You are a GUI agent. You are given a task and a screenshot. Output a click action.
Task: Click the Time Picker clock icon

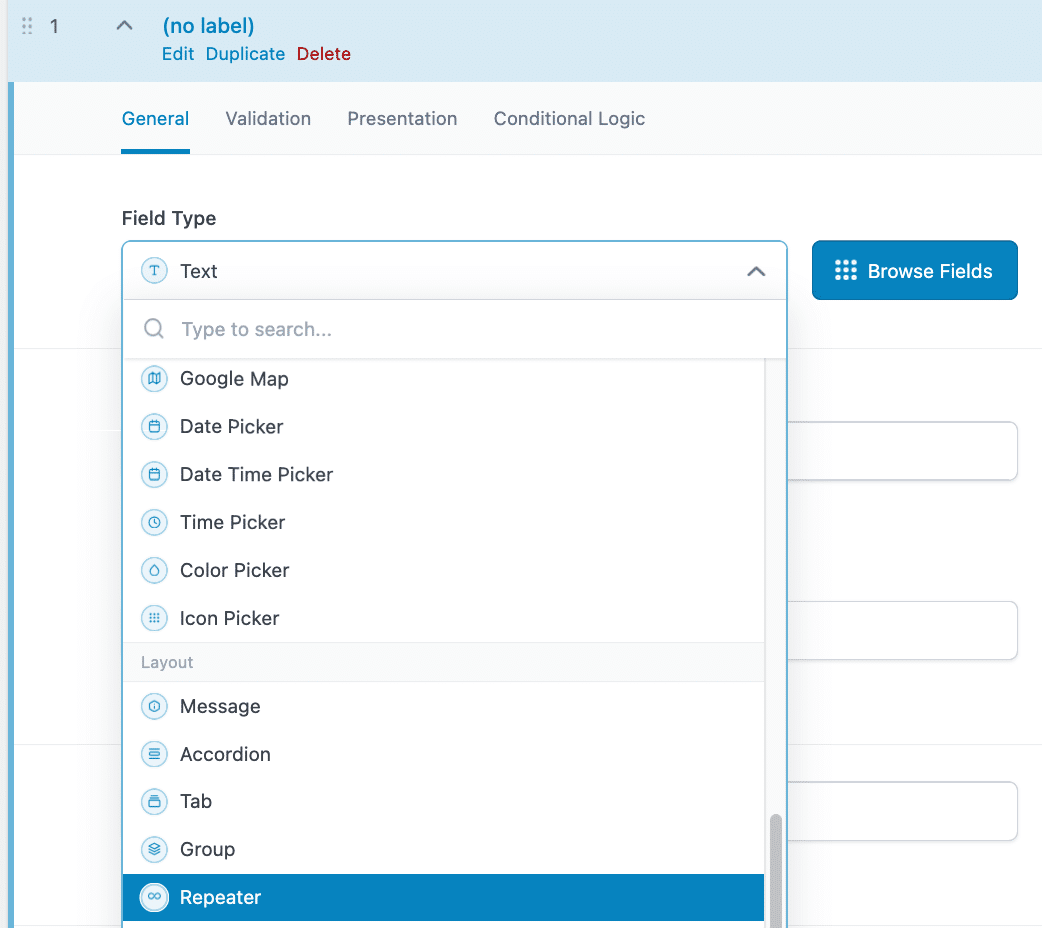154,522
